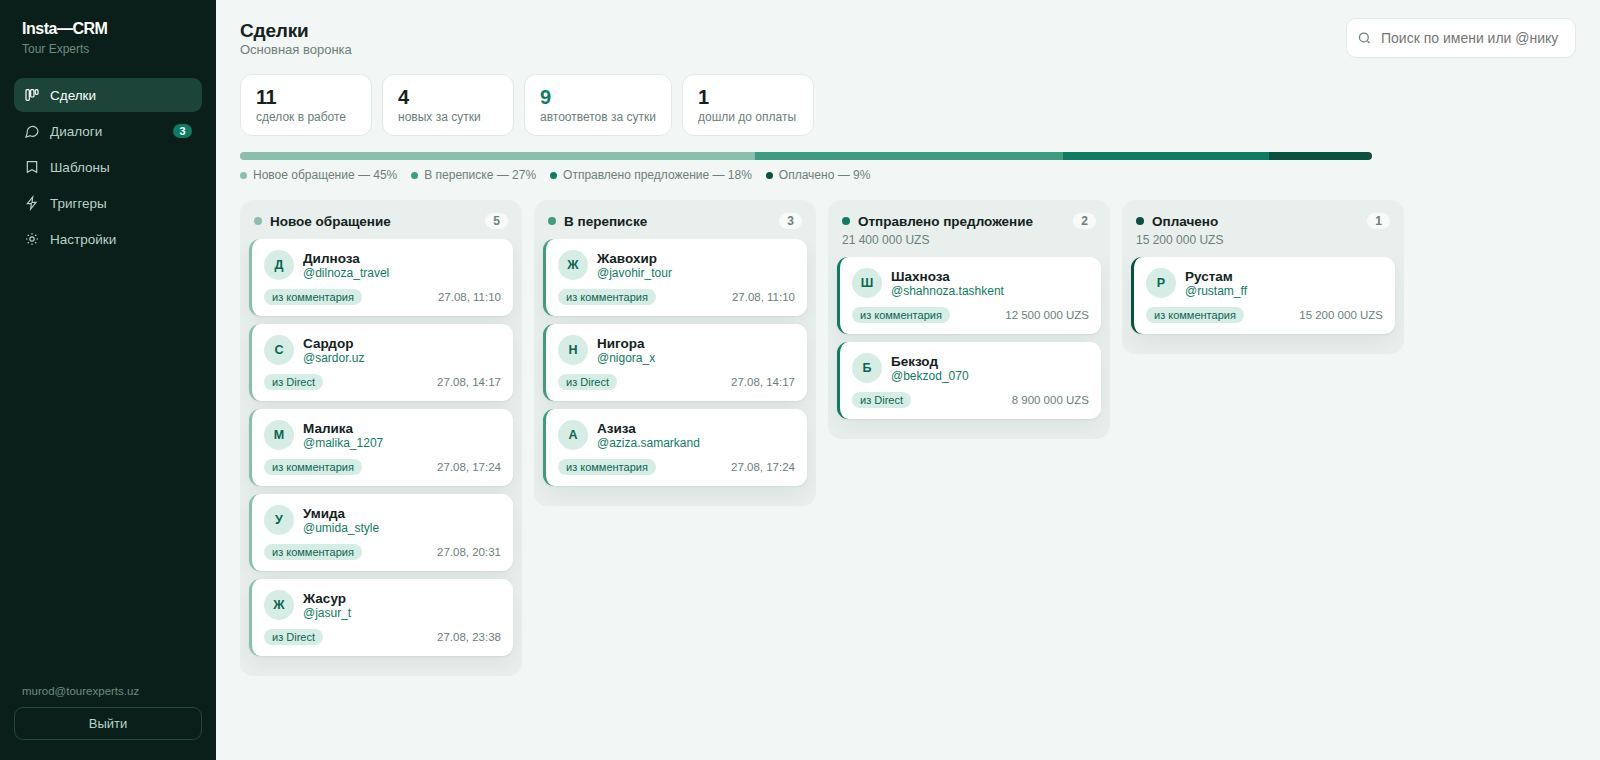Click the 11 сделок в работе stat card

coord(306,105)
